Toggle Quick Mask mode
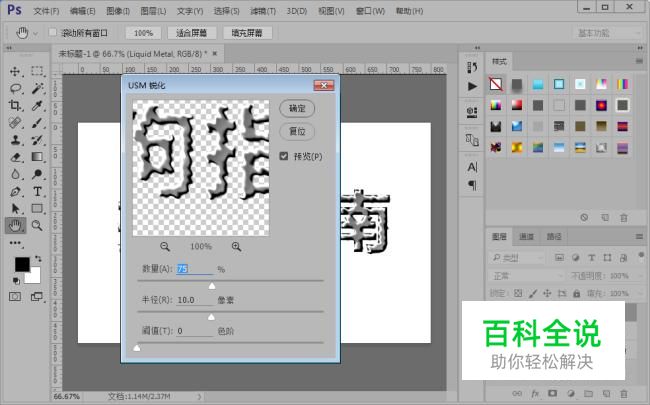 15,297
